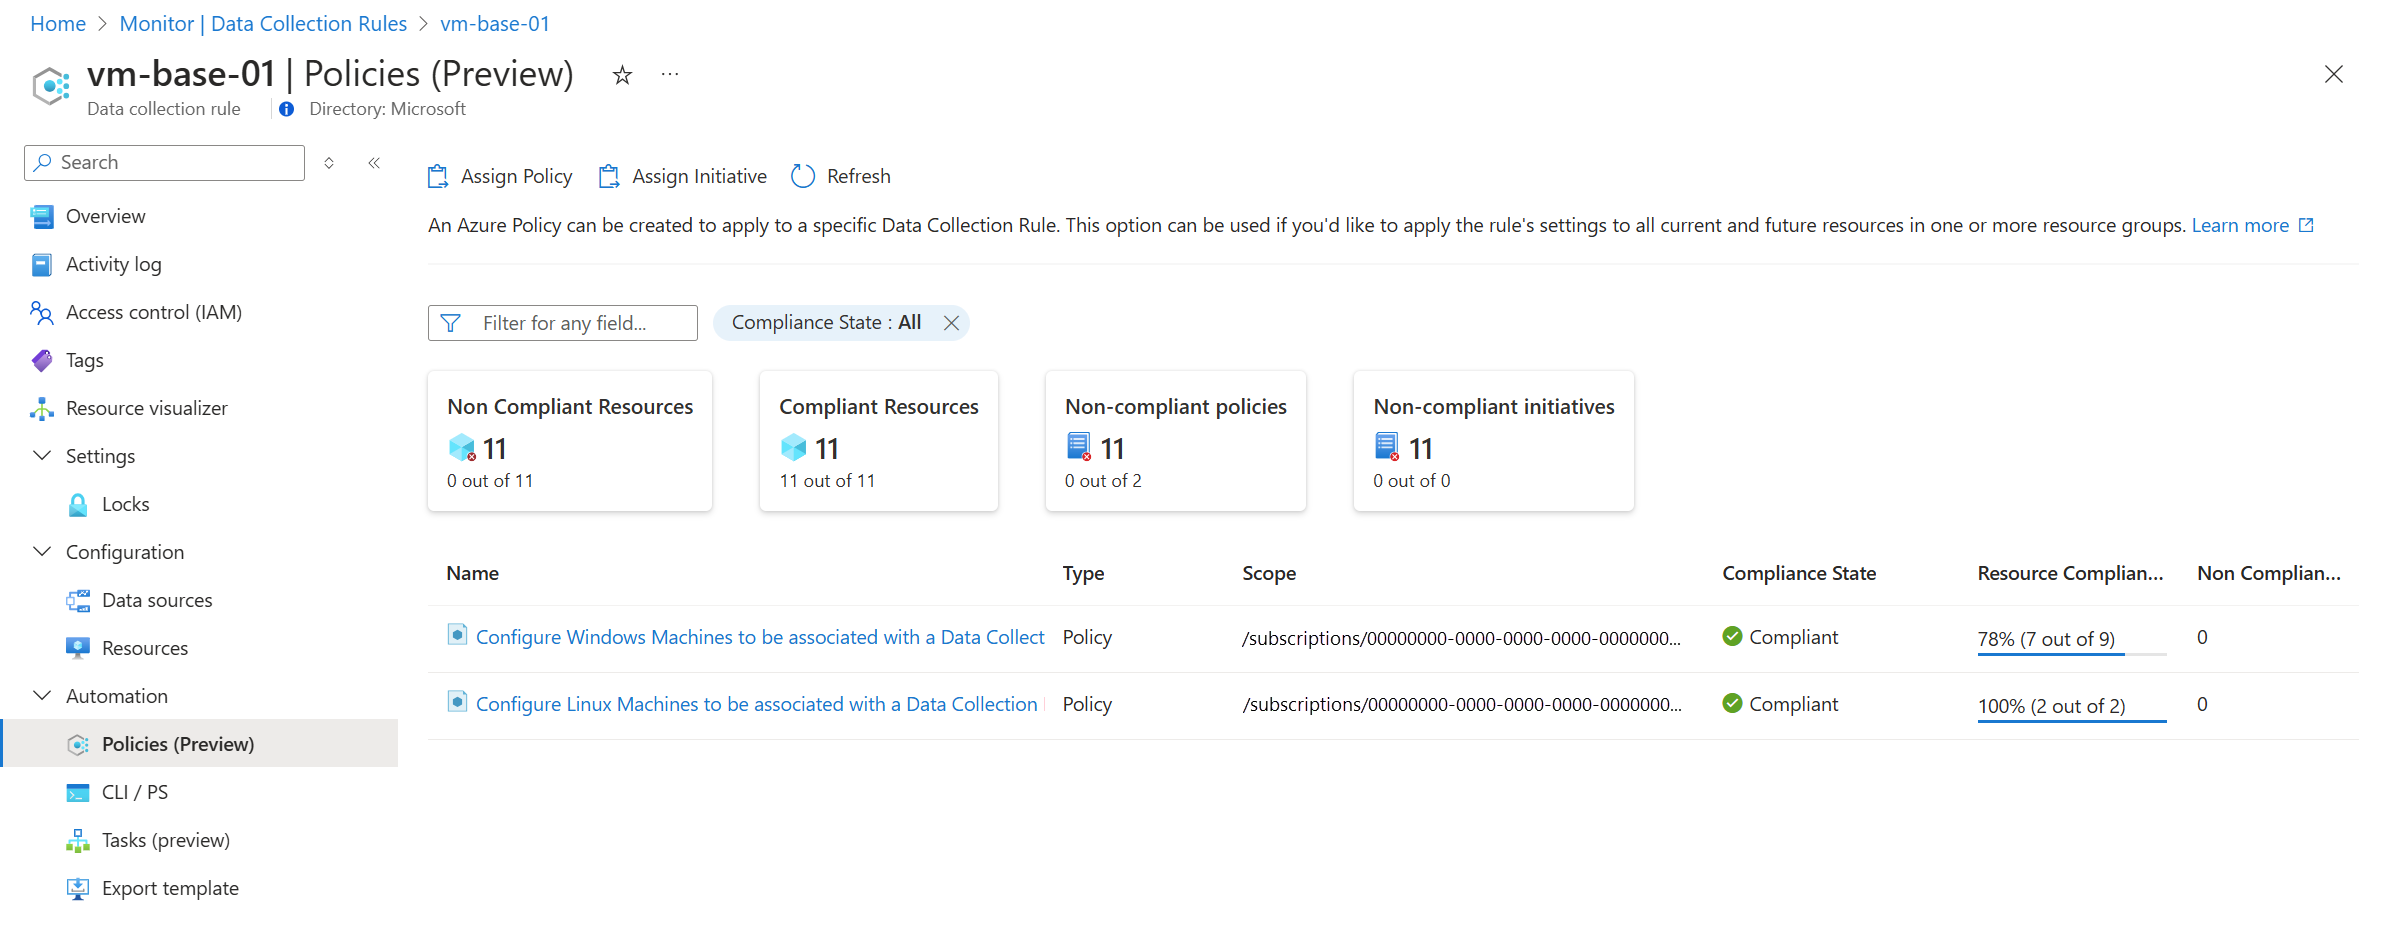
Task: Go to Activity log
Action: pos(113,265)
